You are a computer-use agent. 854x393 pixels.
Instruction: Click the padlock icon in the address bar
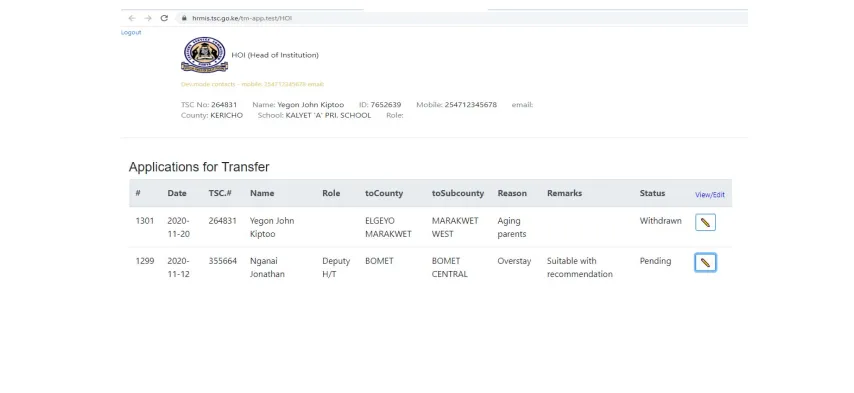(x=184, y=18)
